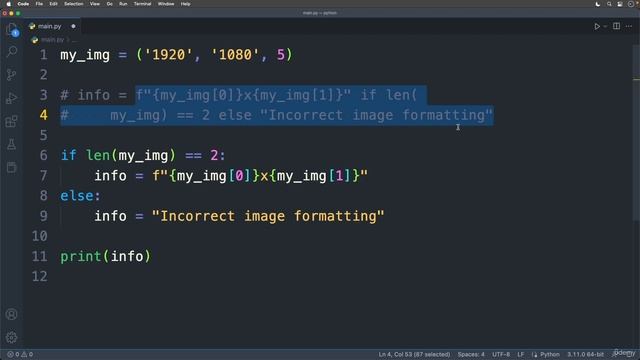640x360 pixels.
Task: Click '1080' string on line 1
Action: pos(235,55)
